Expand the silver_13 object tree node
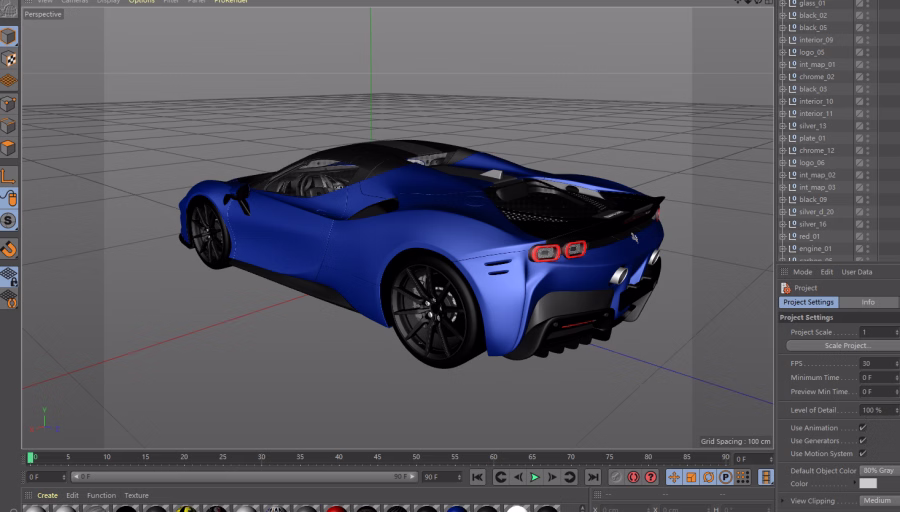The image size is (900, 512). pos(782,126)
